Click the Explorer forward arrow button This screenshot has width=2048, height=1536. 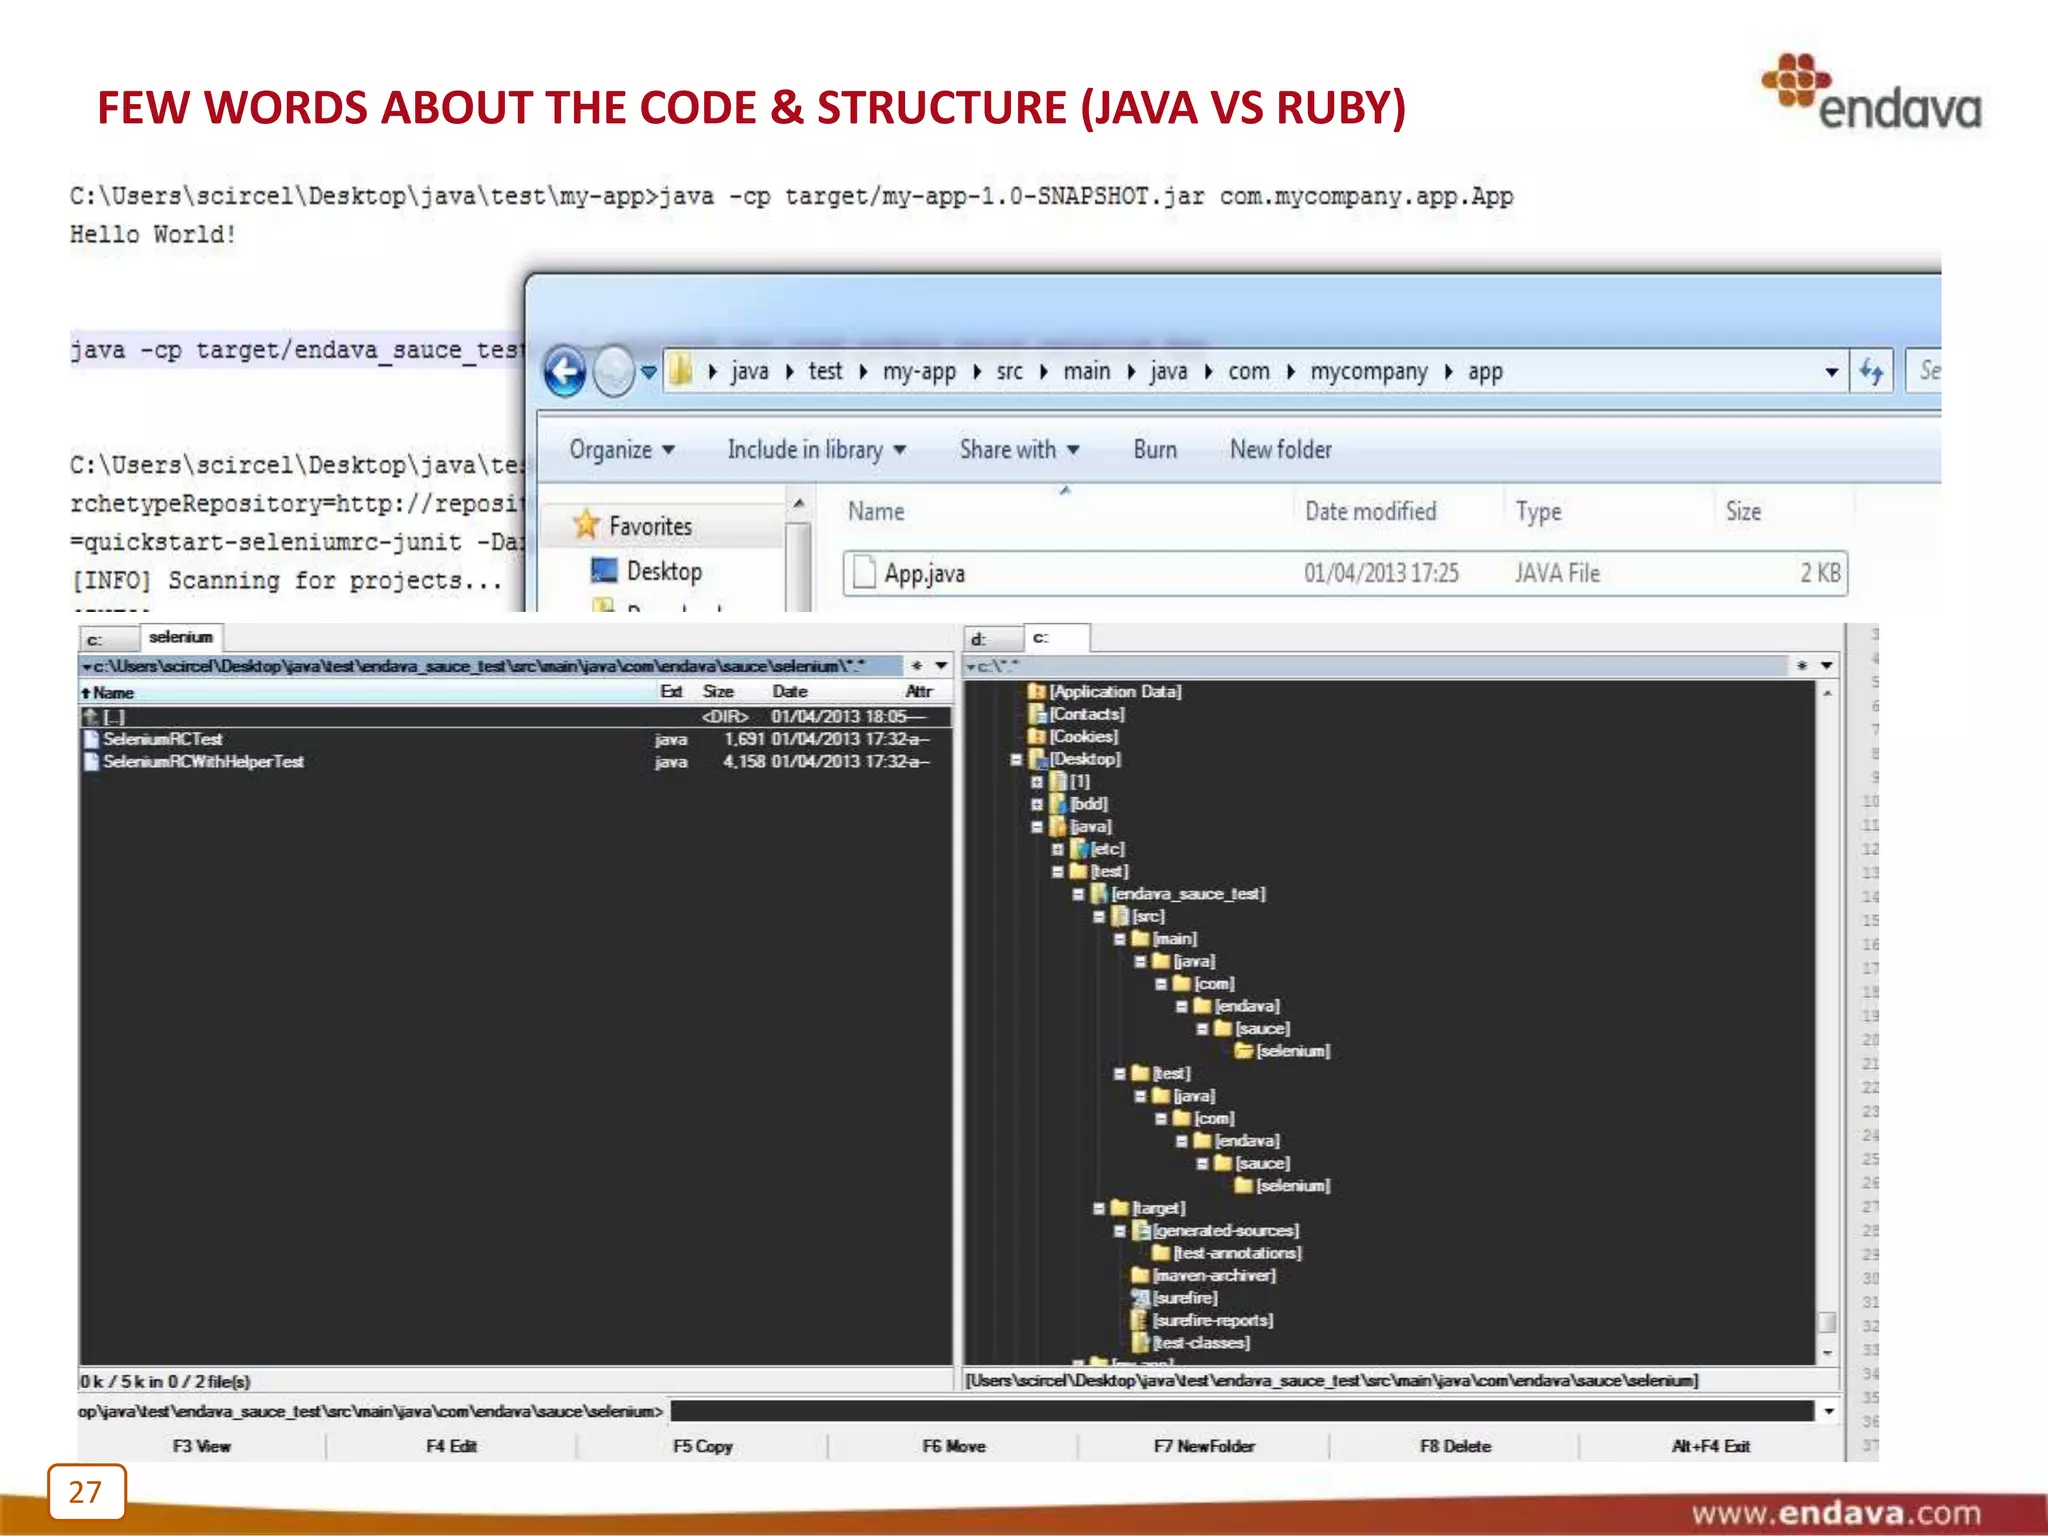point(613,372)
